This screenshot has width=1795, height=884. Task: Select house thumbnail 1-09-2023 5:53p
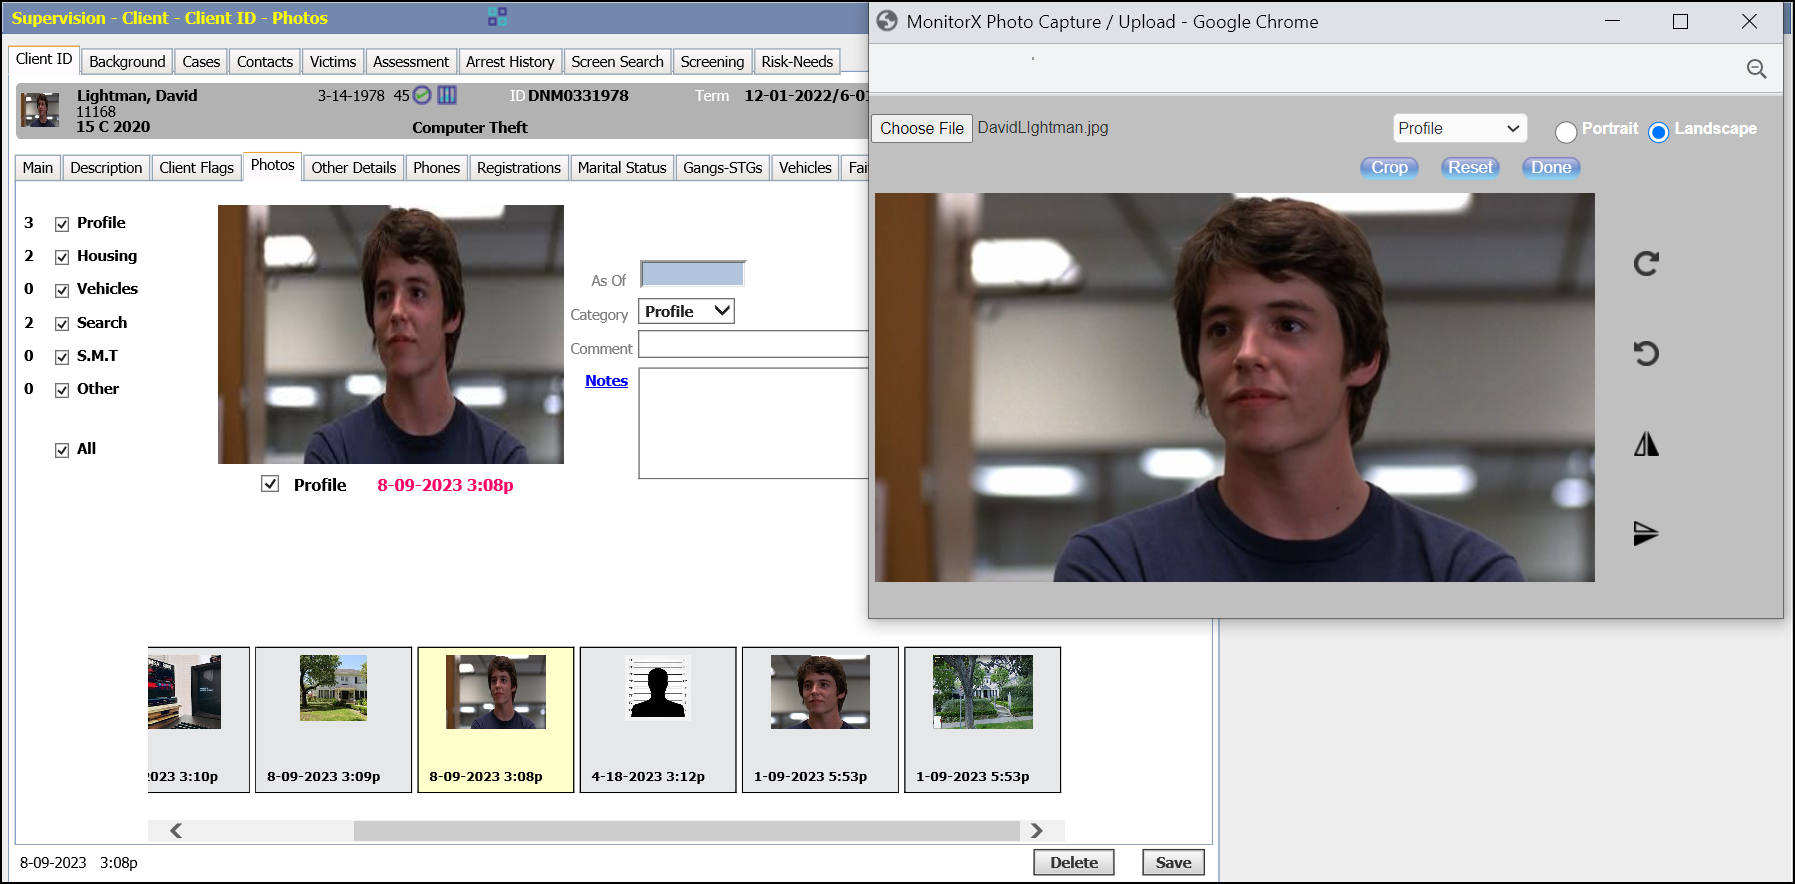tap(982, 719)
